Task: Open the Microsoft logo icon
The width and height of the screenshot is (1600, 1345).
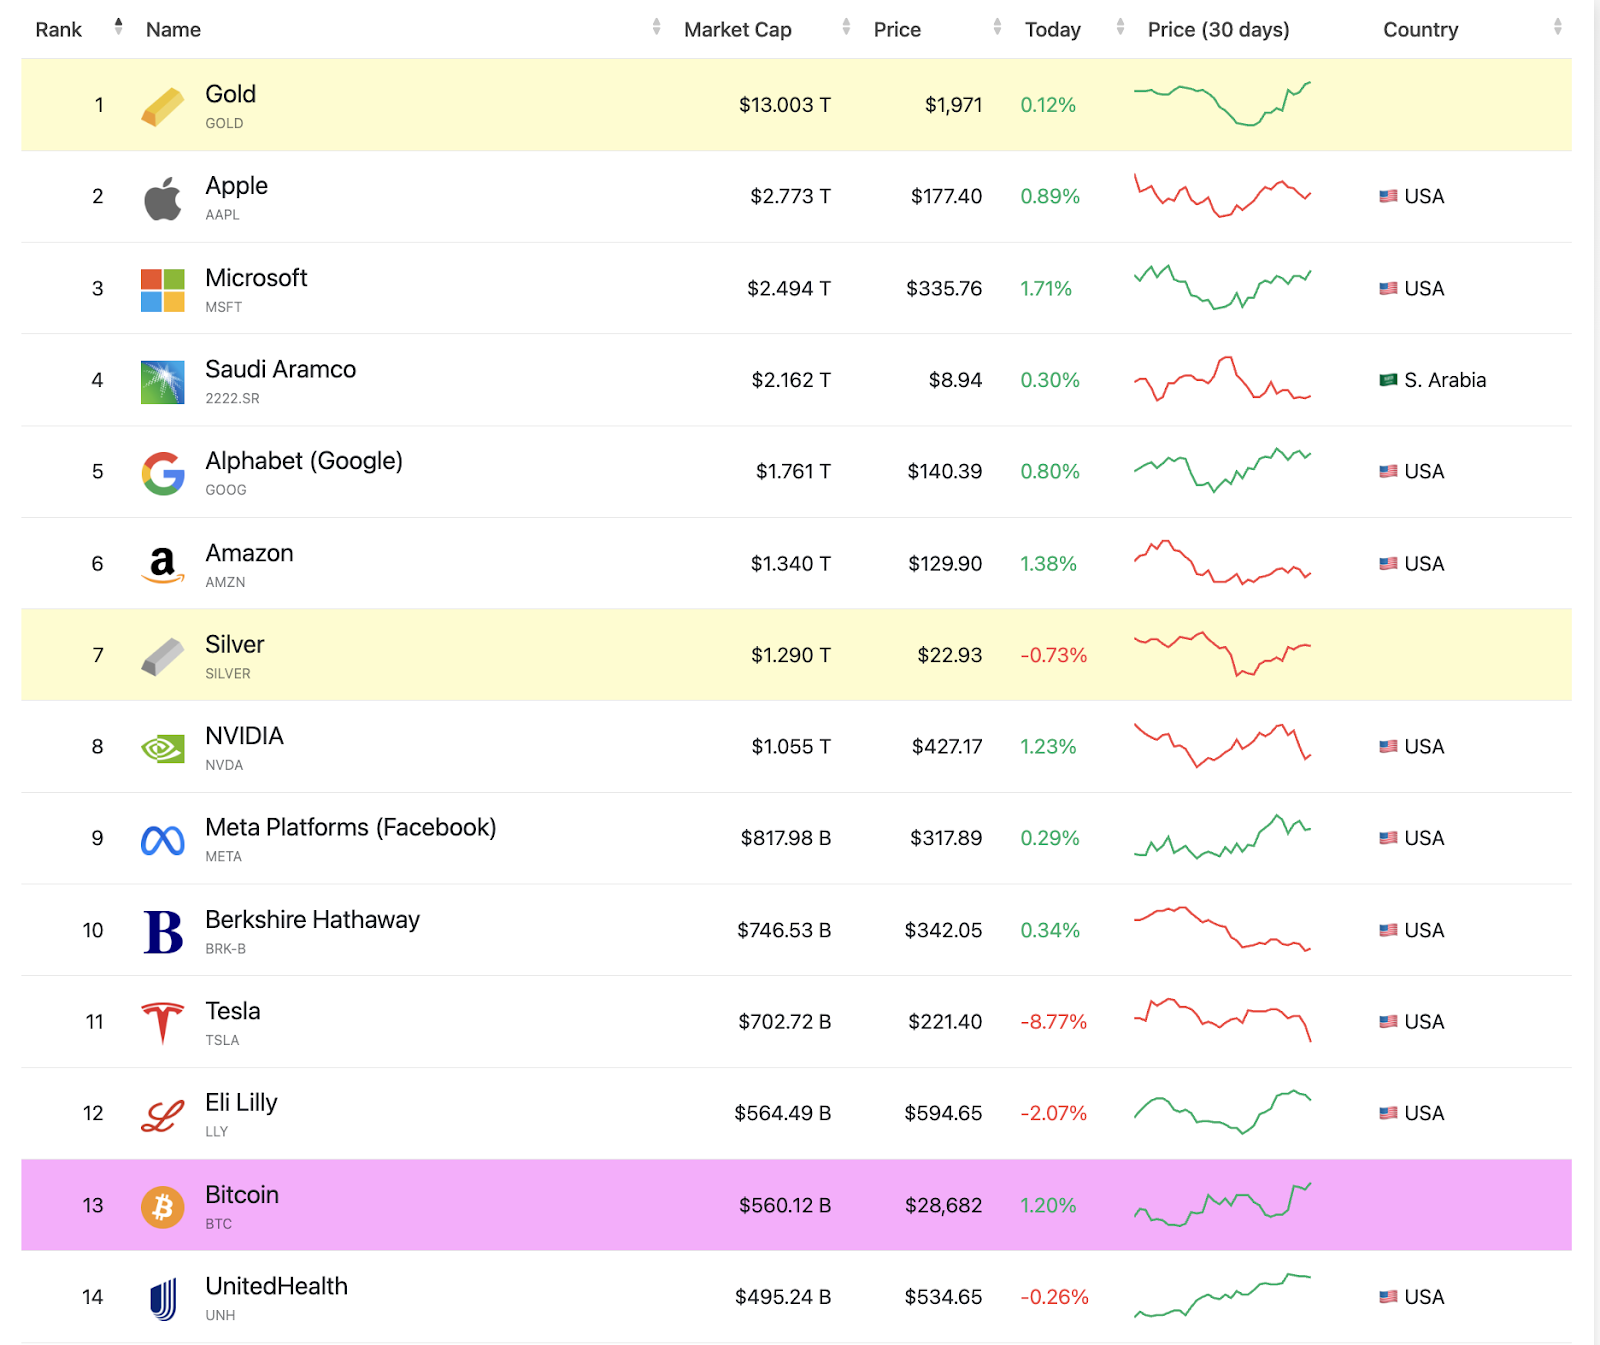Action: [163, 290]
